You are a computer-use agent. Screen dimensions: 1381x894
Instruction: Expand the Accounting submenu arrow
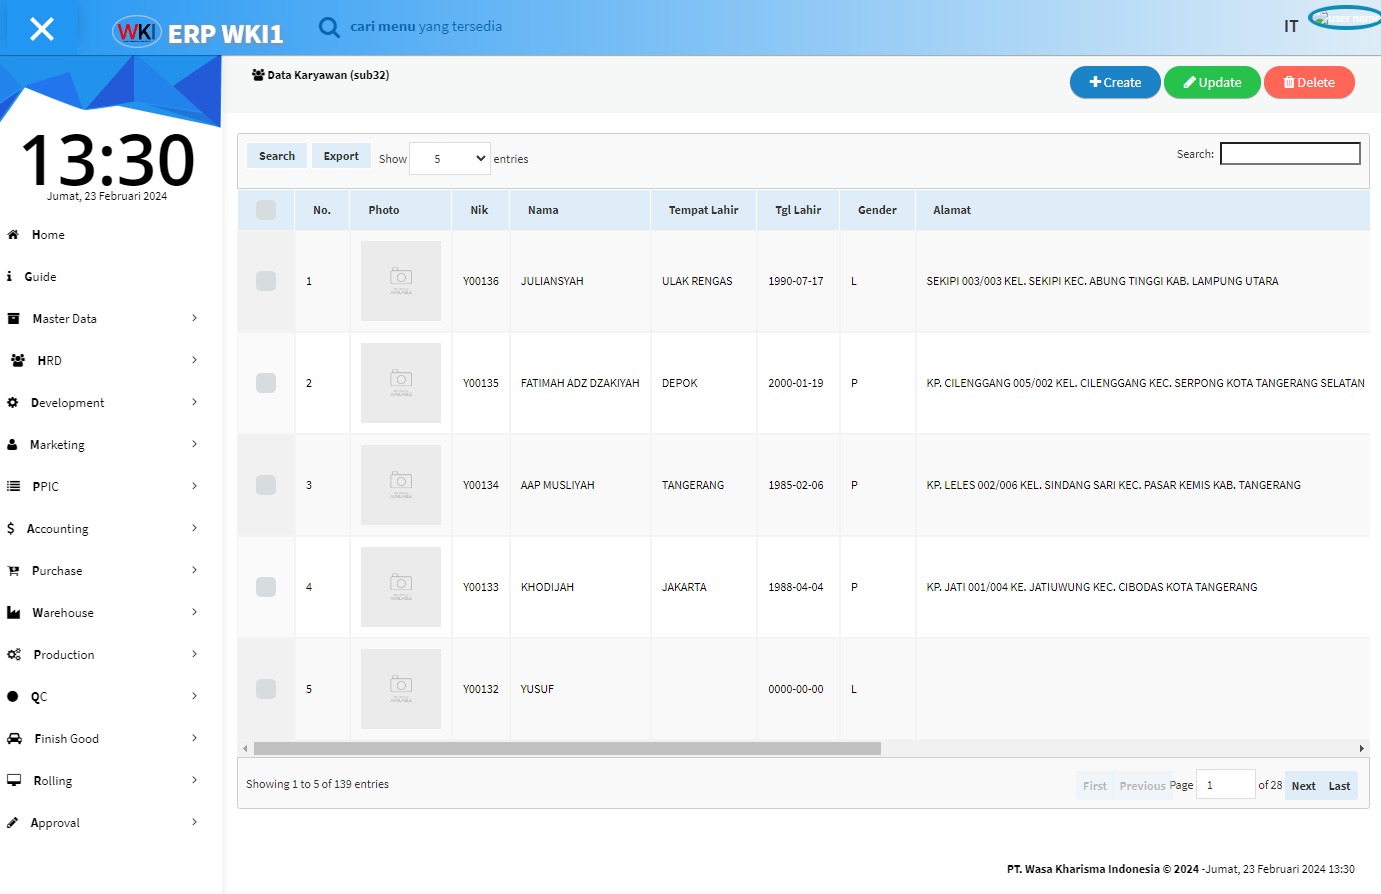pyautogui.click(x=194, y=528)
